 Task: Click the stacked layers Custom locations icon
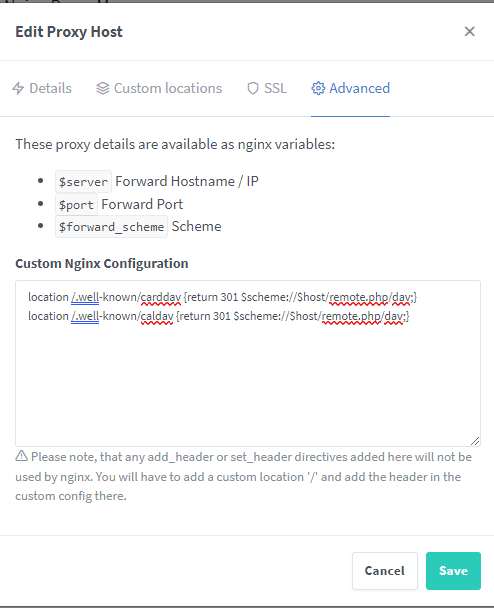pyautogui.click(x=103, y=88)
